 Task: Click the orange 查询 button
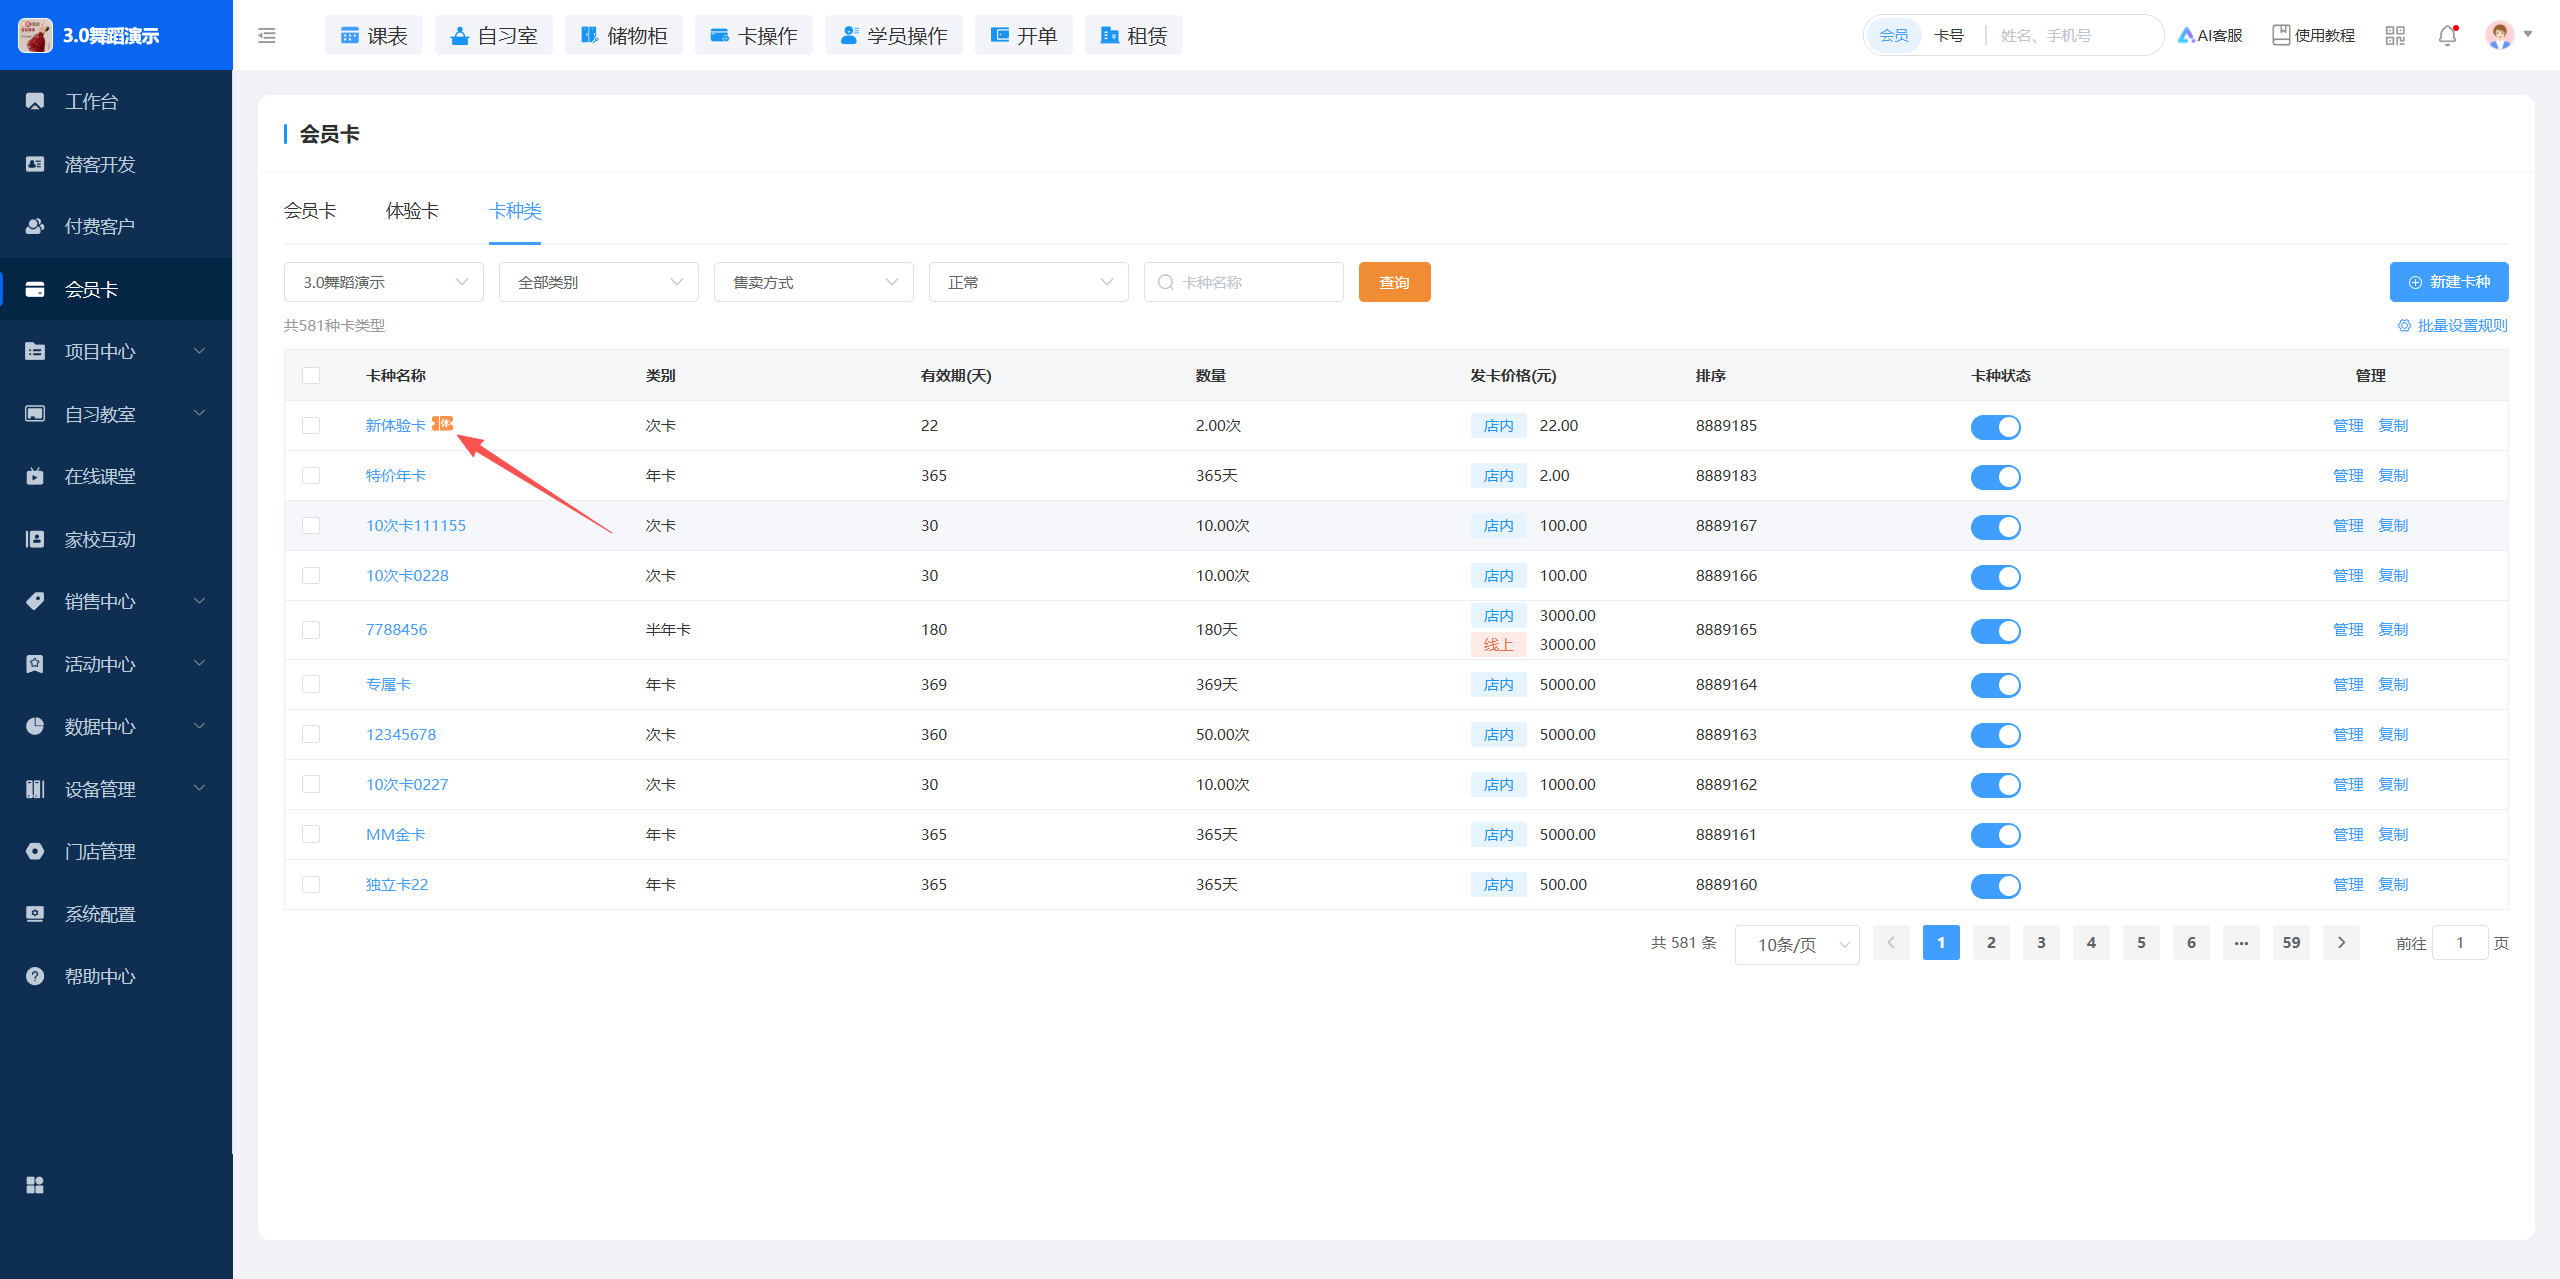pyautogui.click(x=1394, y=282)
